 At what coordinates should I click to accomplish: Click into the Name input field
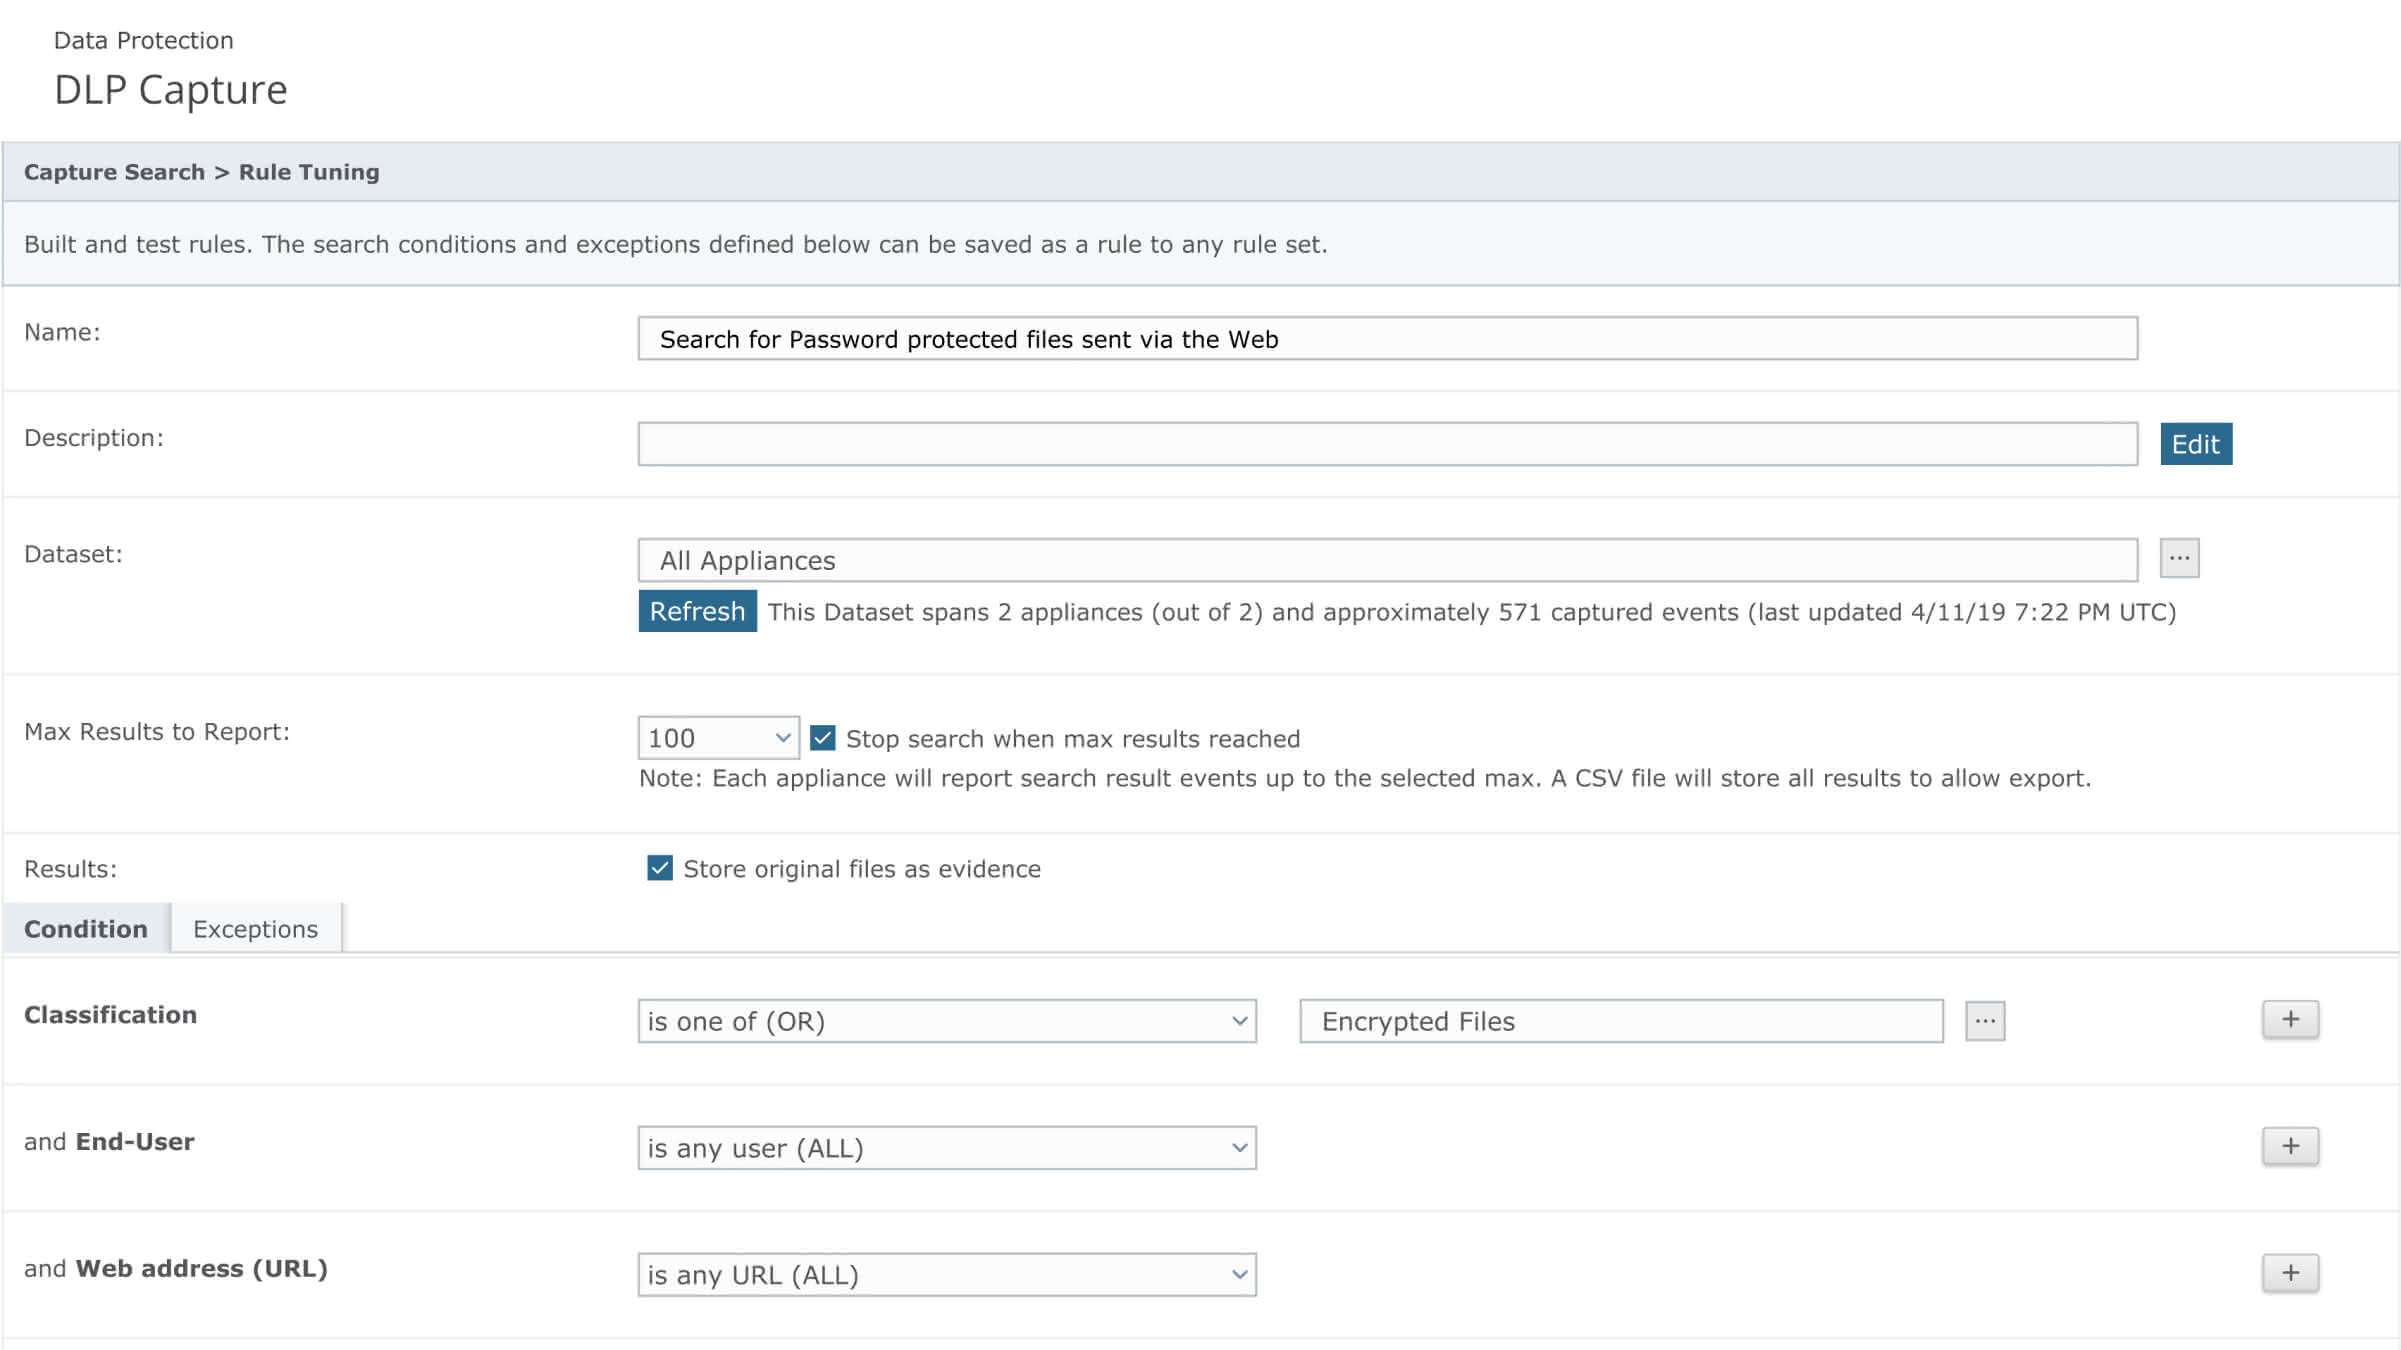(x=1387, y=339)
